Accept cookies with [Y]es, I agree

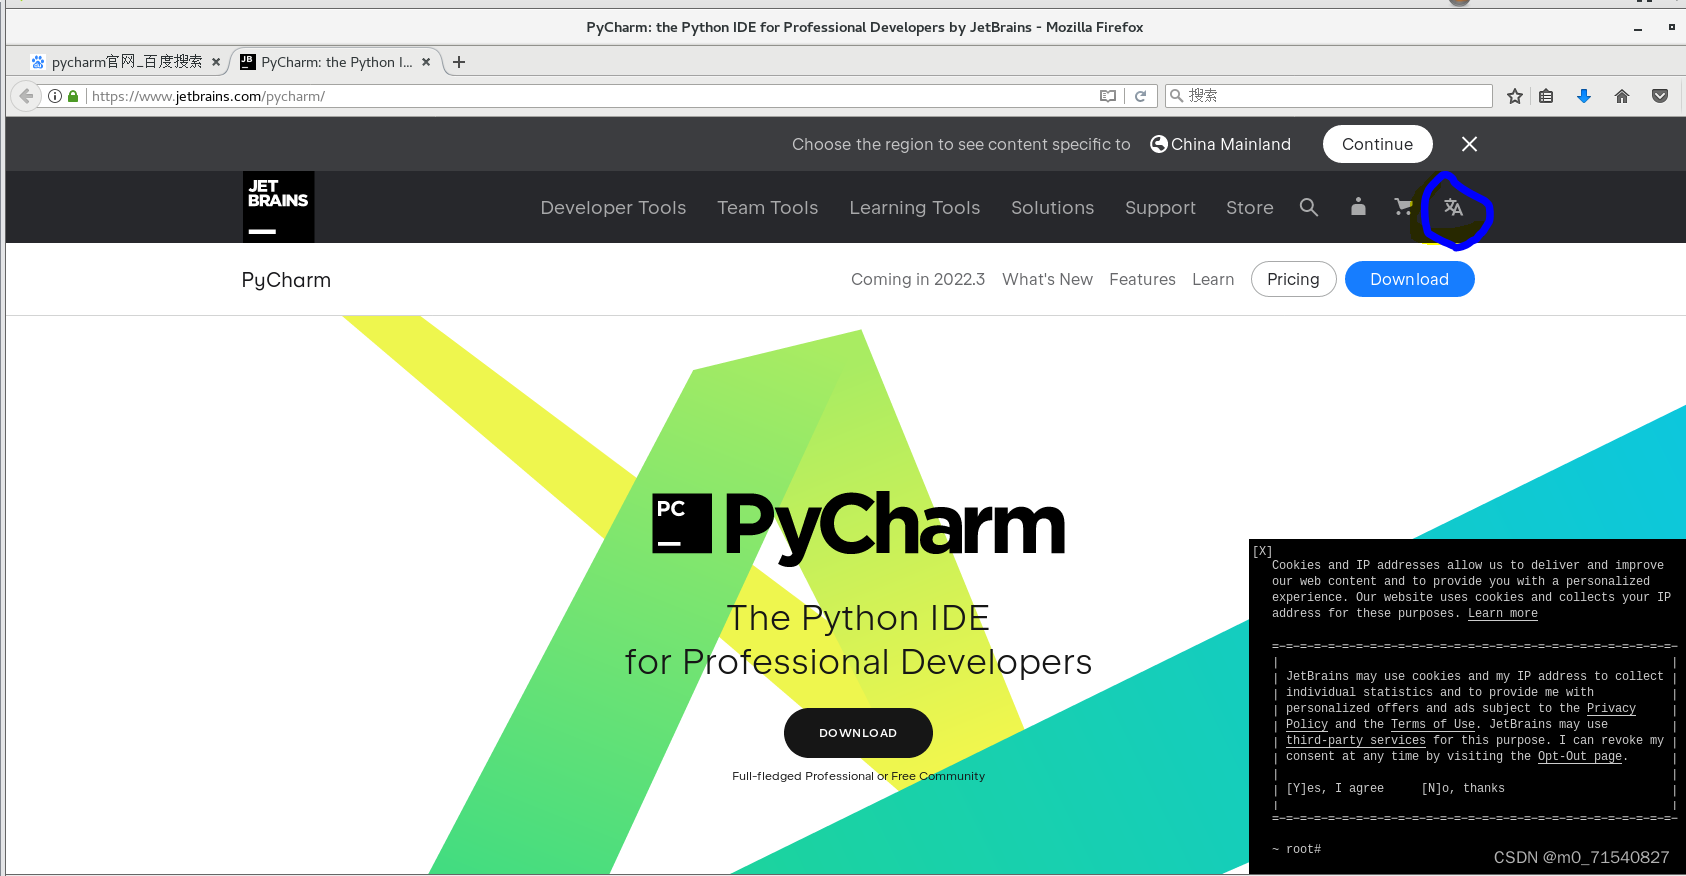click(1335, 788)
